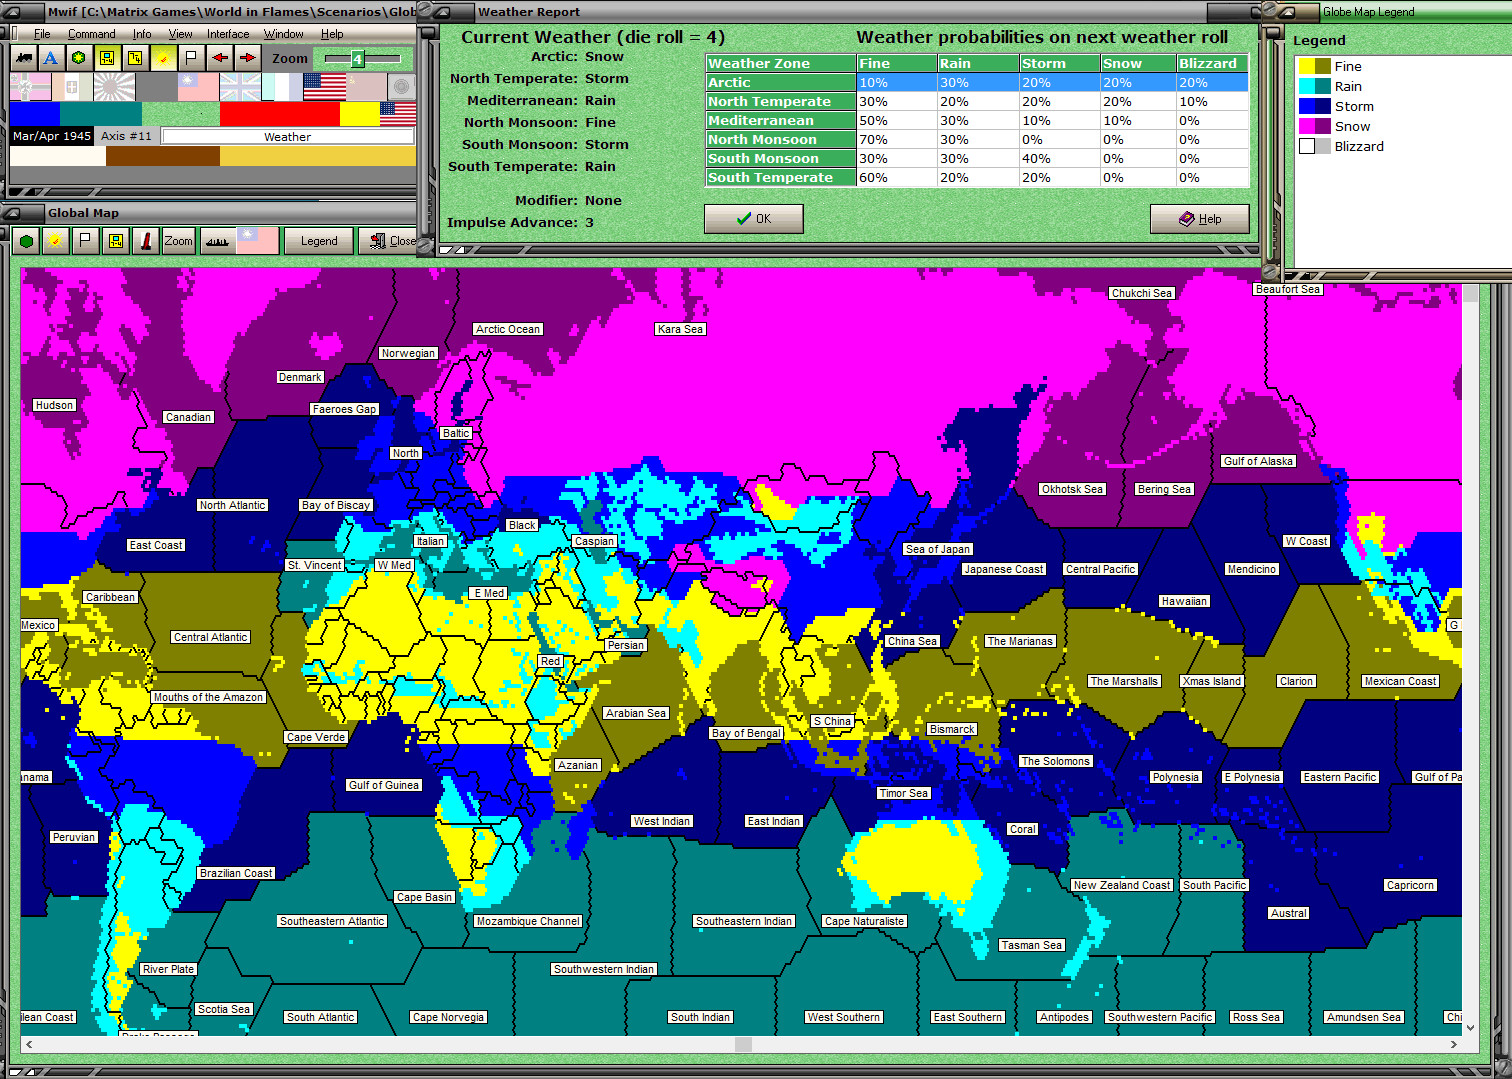Select the Japanese rising sun flag
Screen dimensions: 1512x1079
[114, 87]
